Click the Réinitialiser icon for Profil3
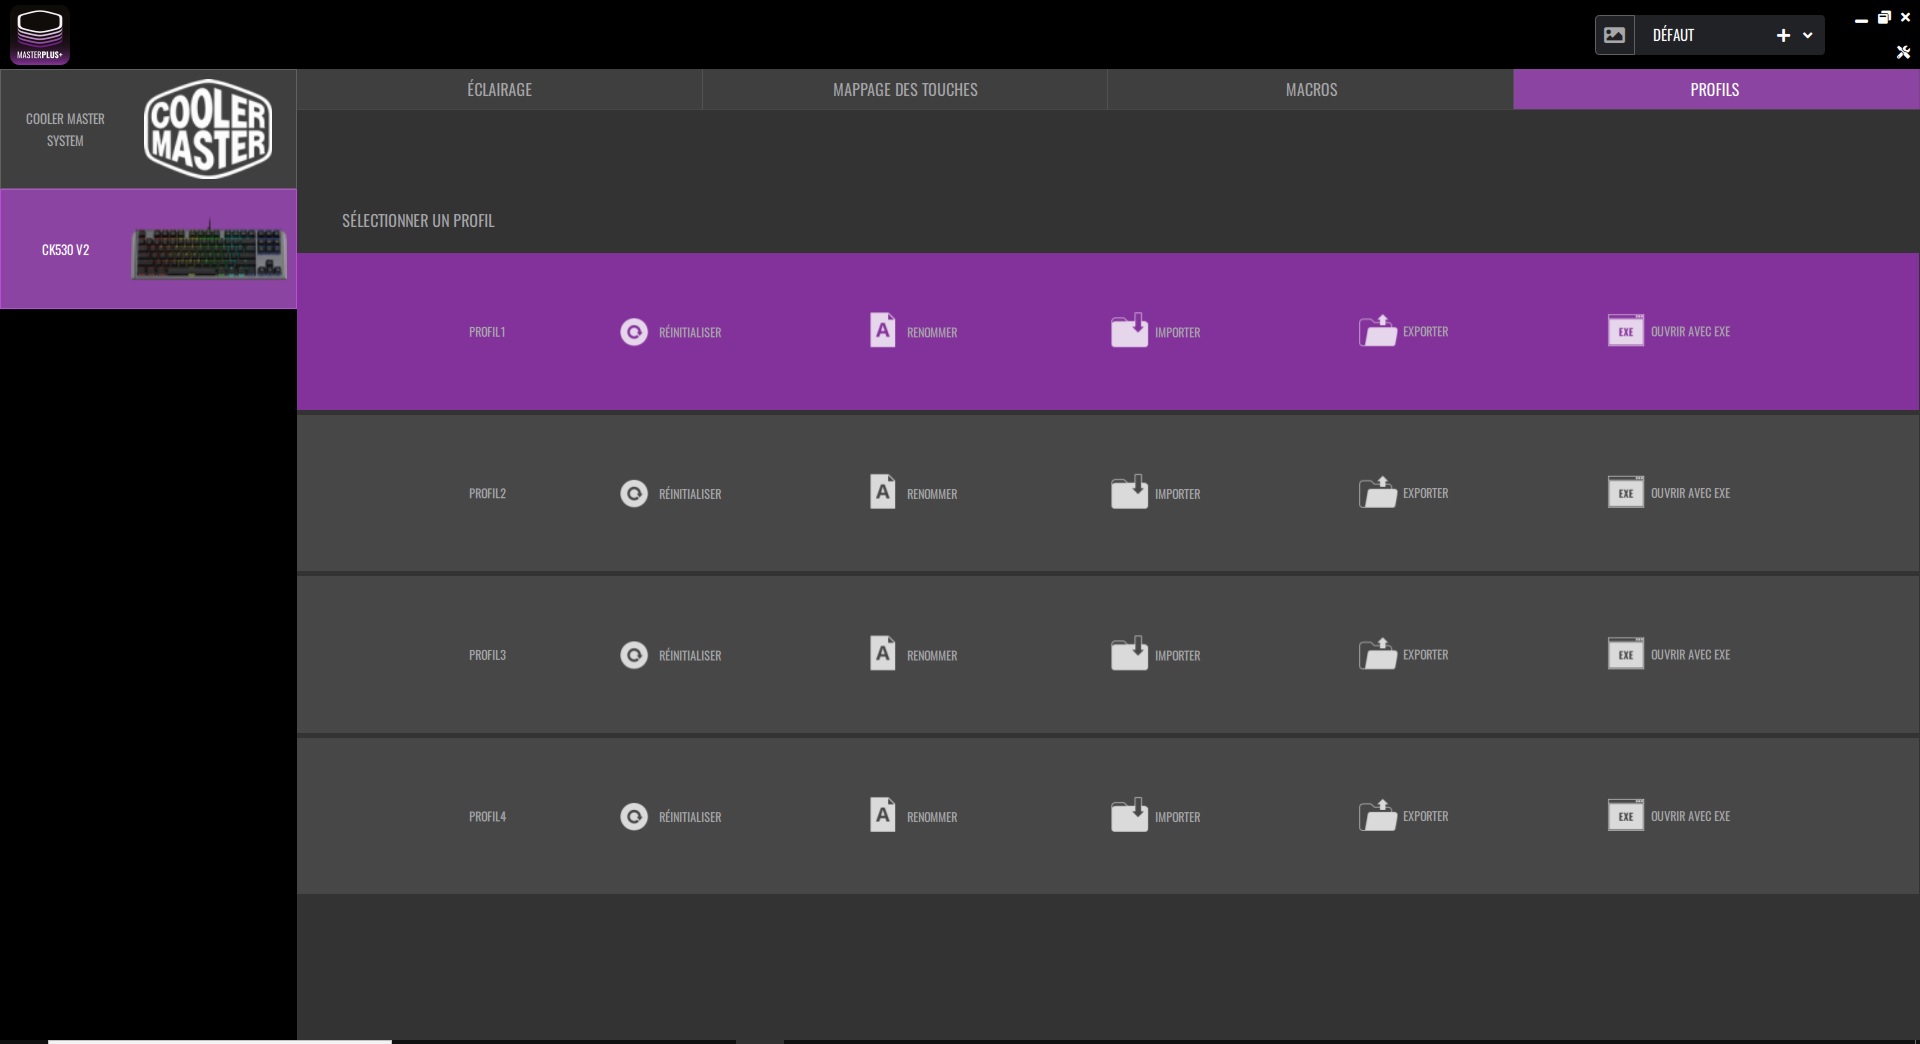Image resolution: width=1920 pixels, height=1044 pixels. click(x=634, y=655)
